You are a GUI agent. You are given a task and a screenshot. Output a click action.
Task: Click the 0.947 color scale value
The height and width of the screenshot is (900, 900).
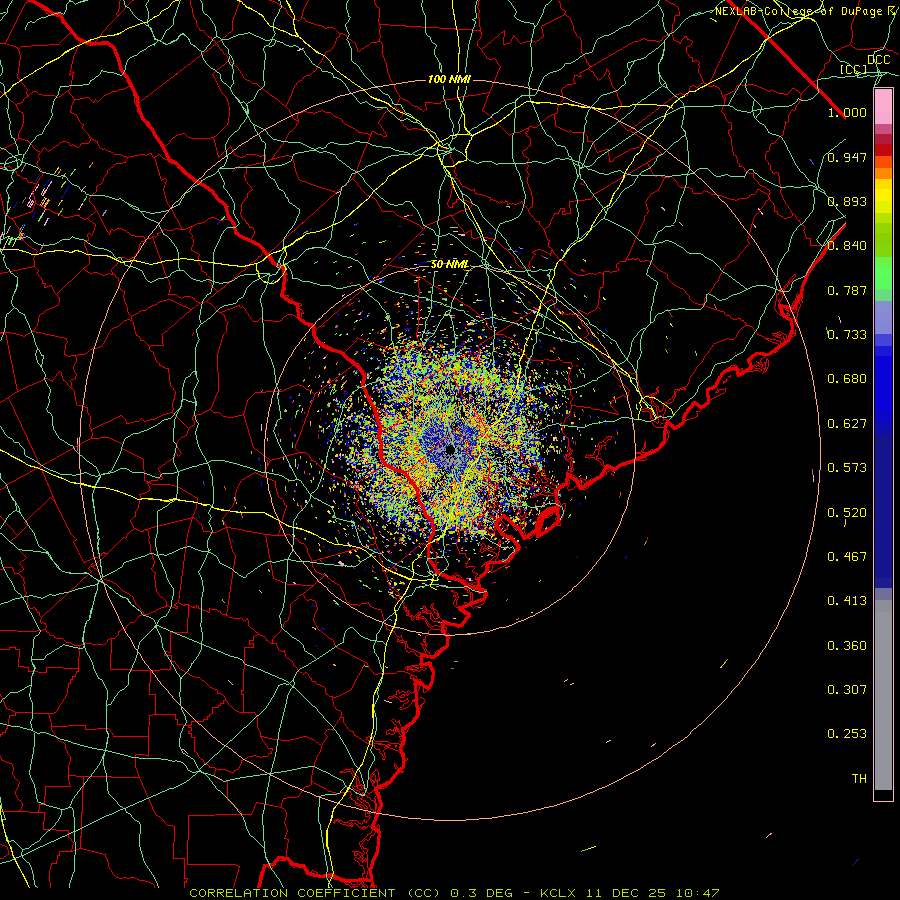847,157
